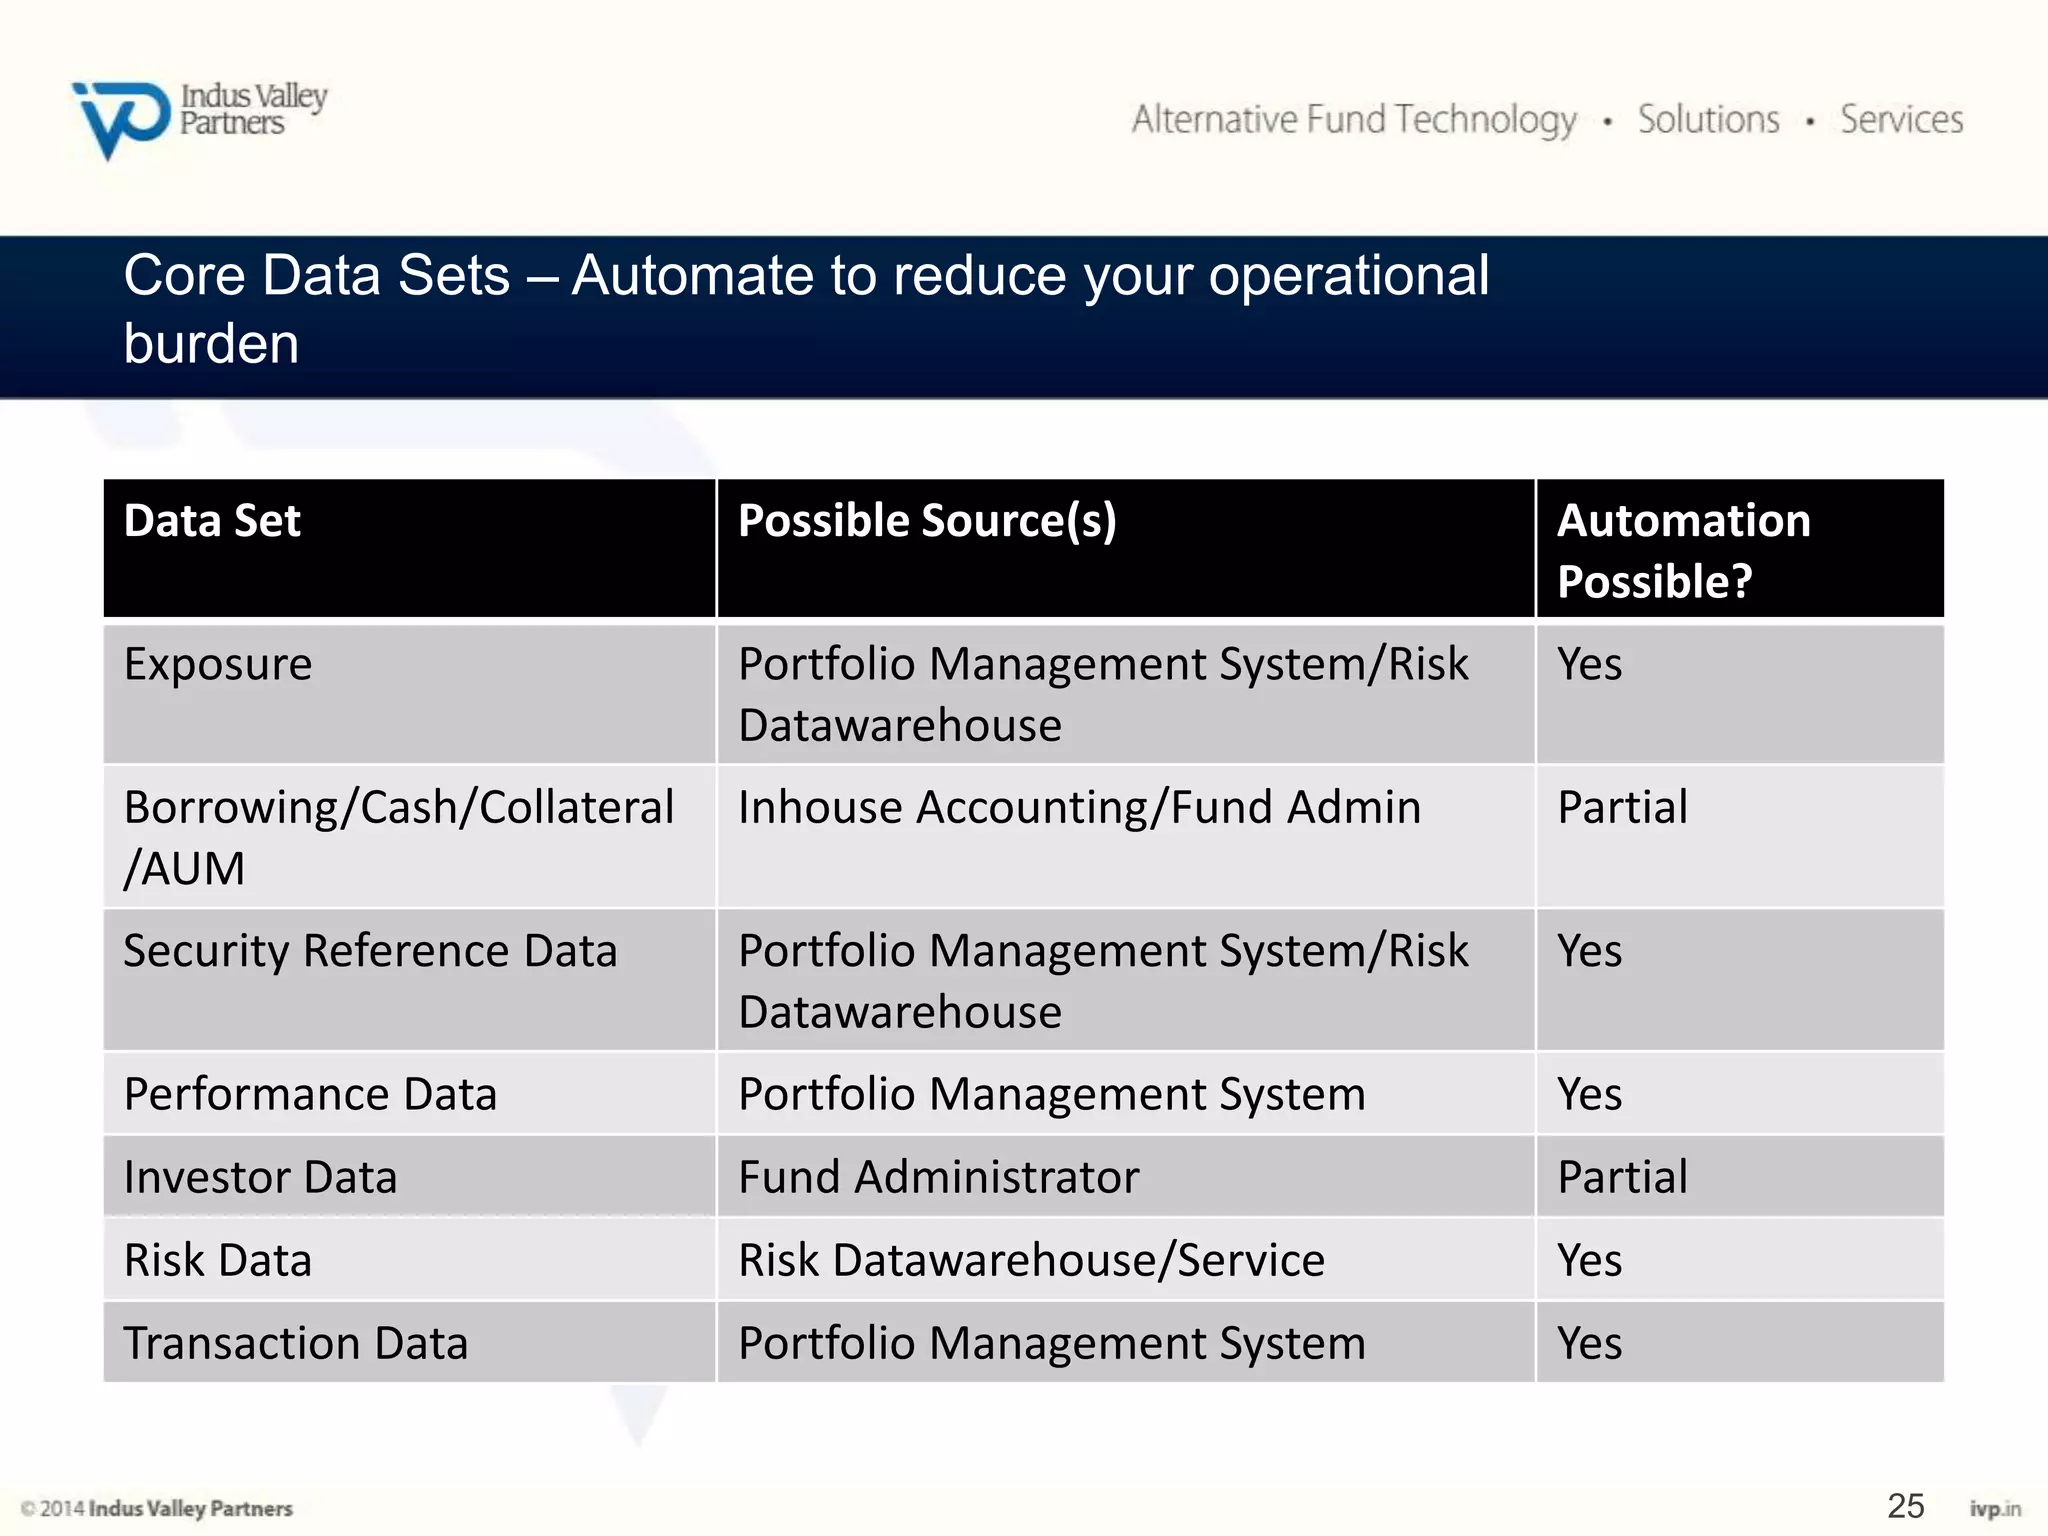2048x1536 pixels.
Task: Click 'Yes' in the Exposure row
Action: [x=1589, y=664]
